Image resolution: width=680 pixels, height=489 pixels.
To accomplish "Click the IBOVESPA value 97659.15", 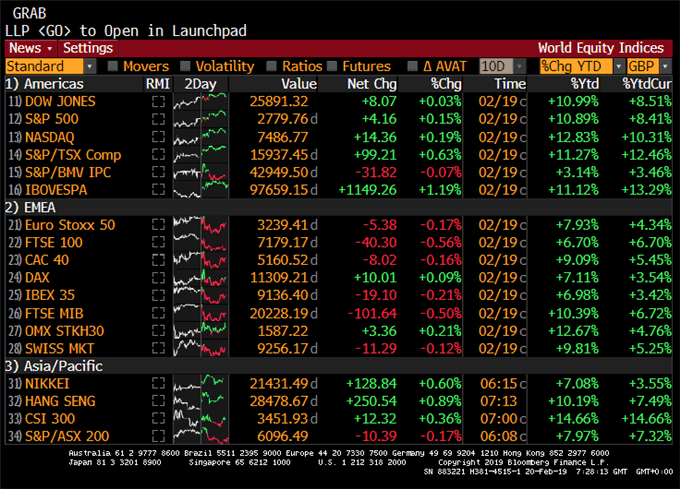I will point(280,190).
